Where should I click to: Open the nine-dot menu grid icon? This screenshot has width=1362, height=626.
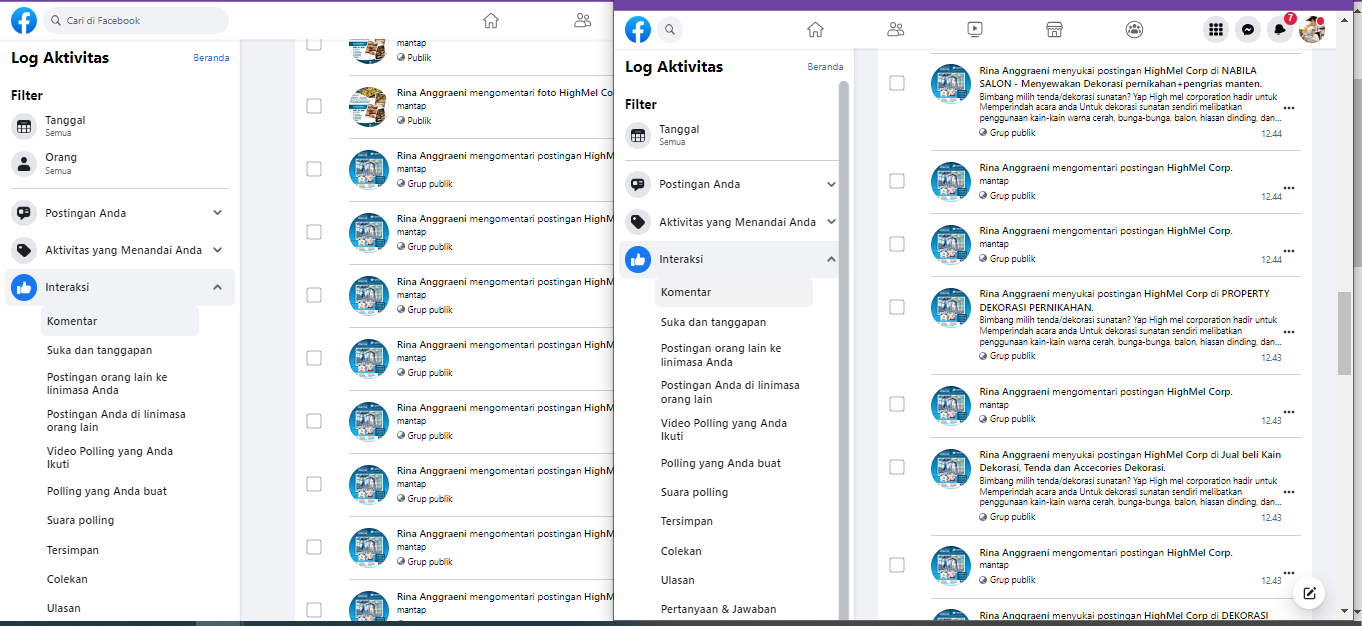click(1216, 30)
